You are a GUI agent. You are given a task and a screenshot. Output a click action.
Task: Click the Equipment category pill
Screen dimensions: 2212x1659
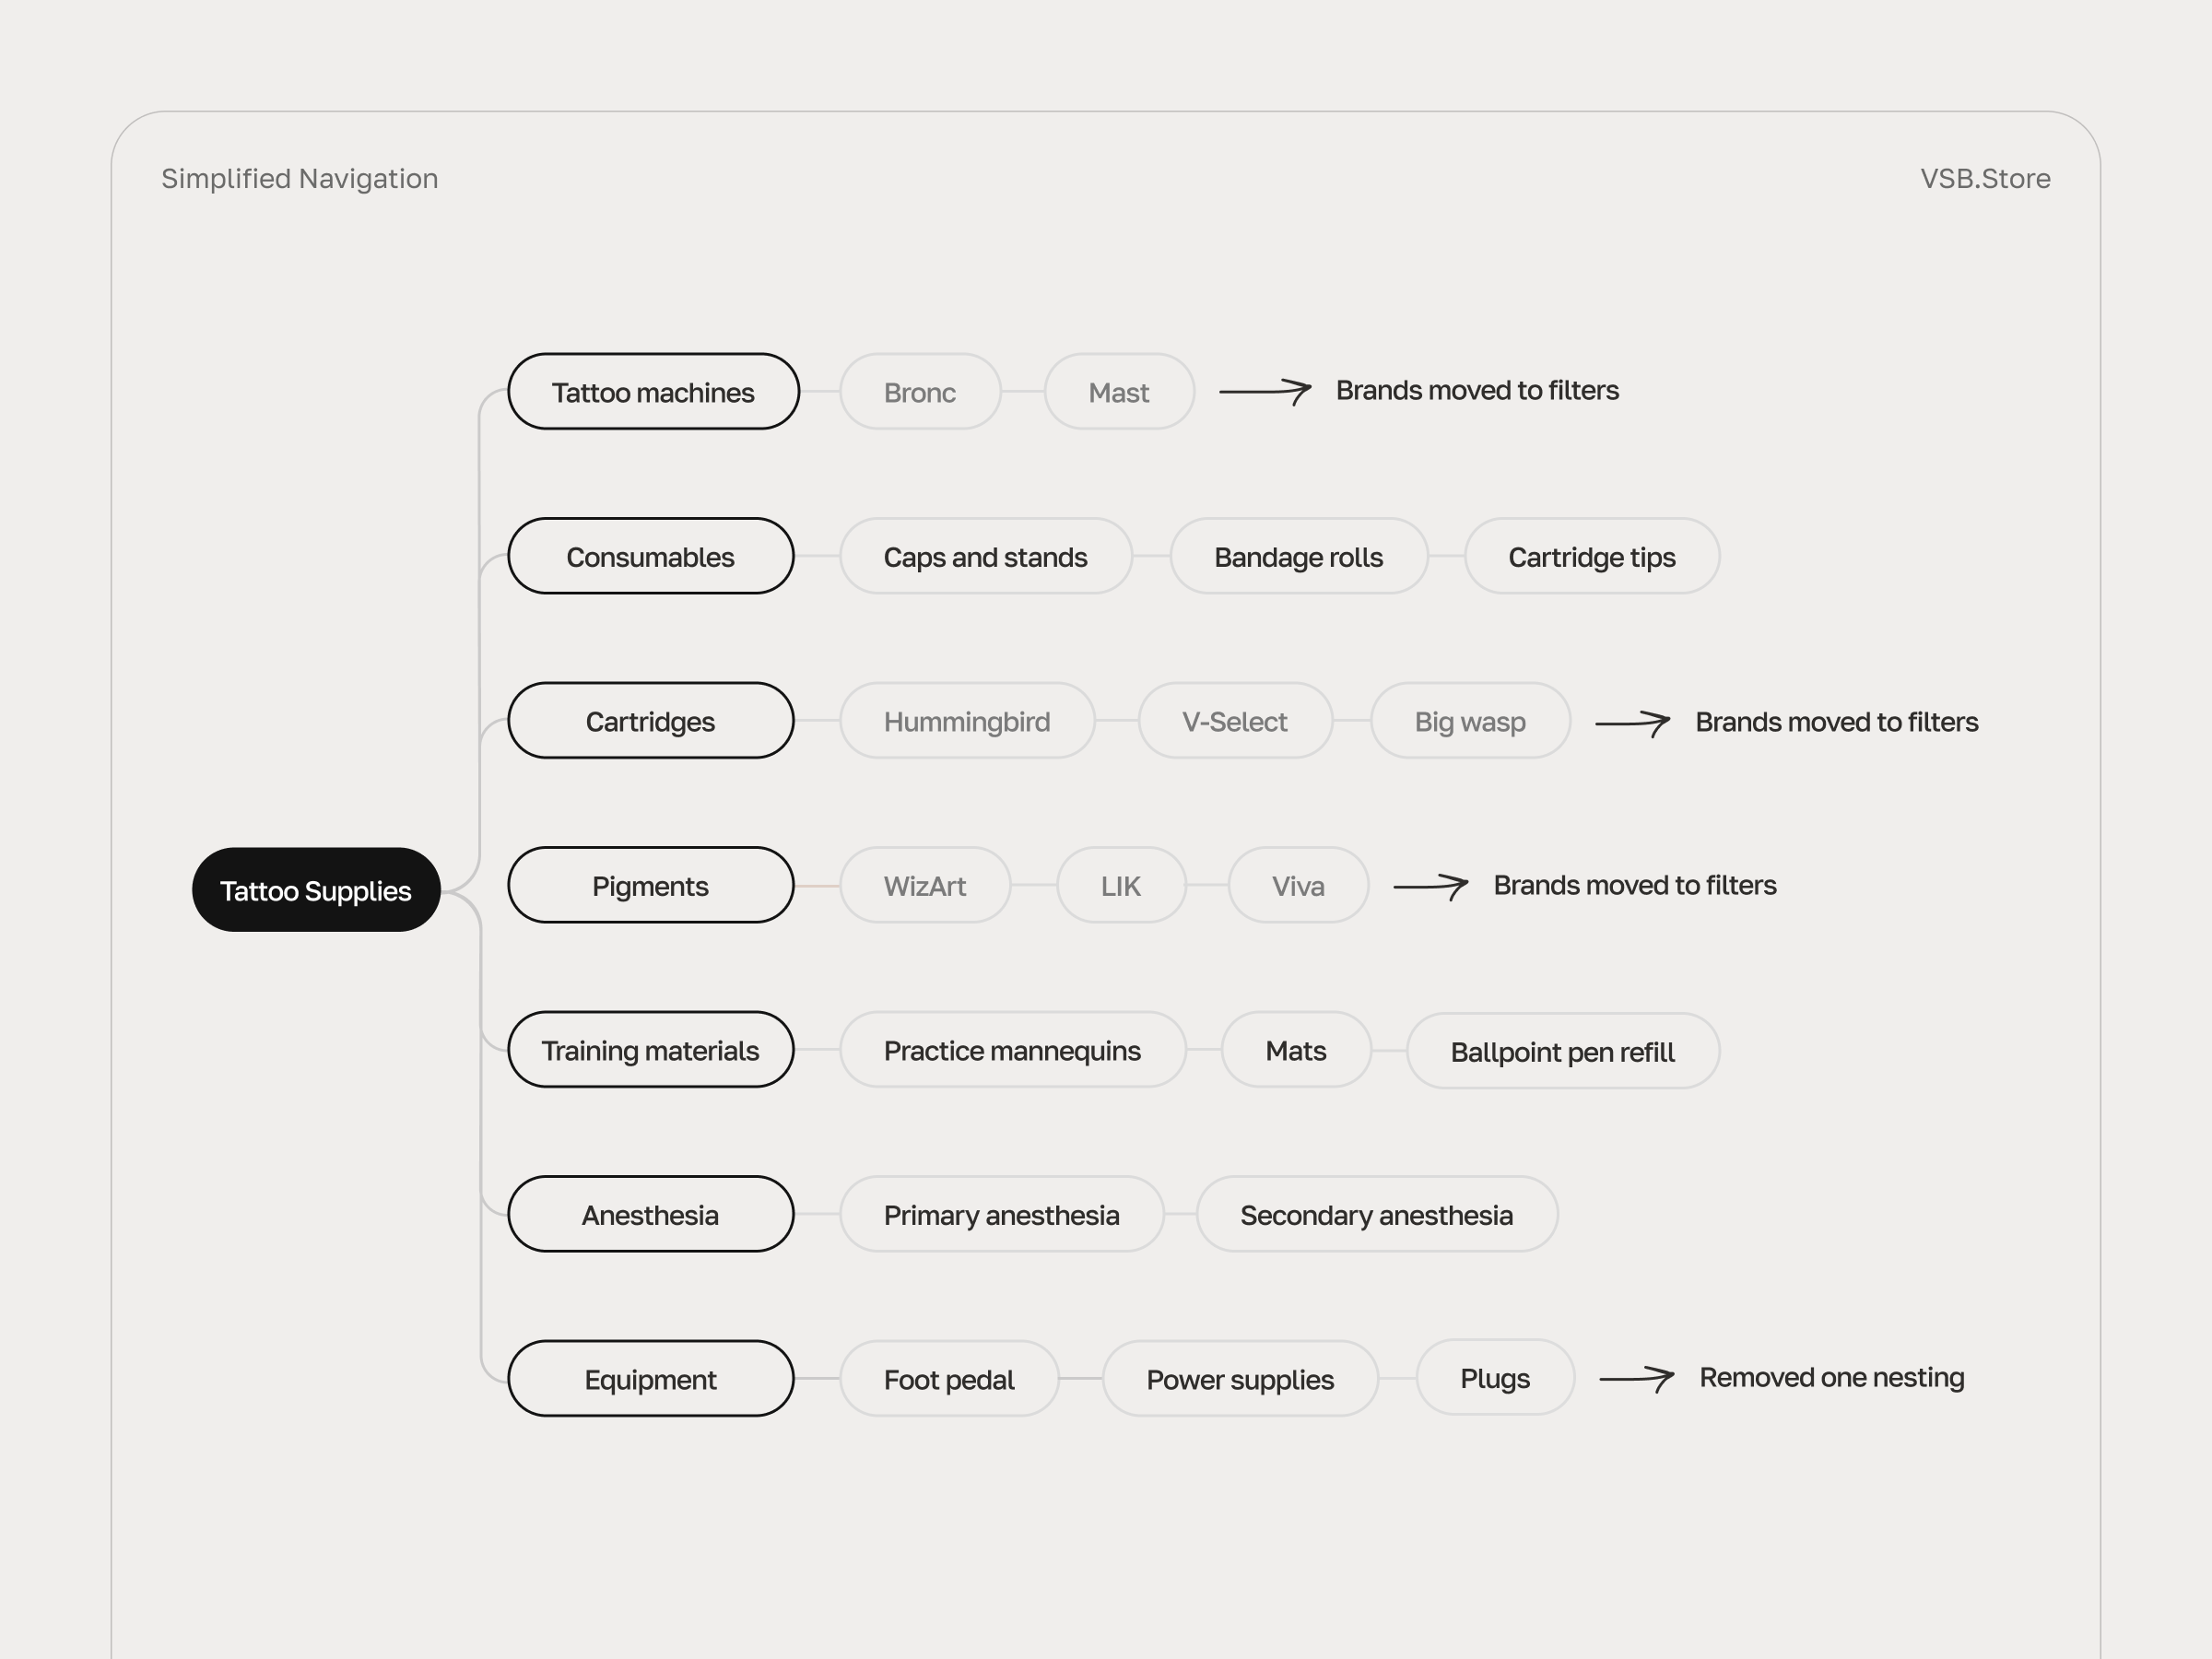(x=650, y=1379)
